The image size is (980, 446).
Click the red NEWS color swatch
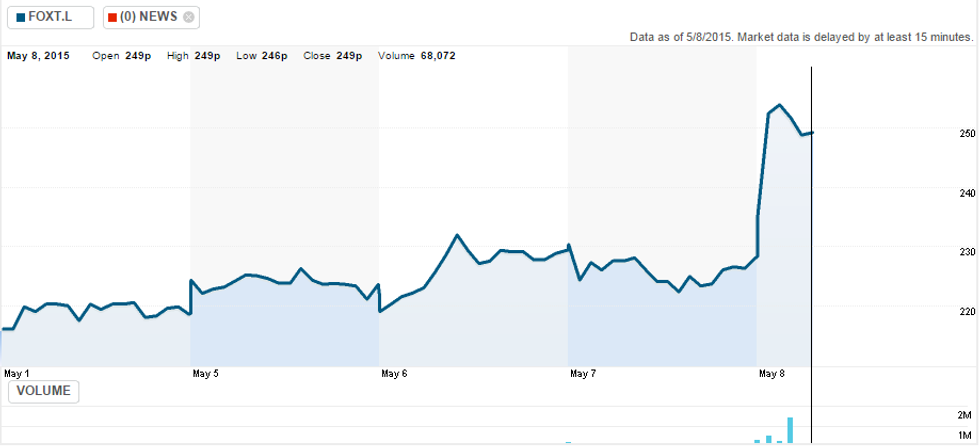[112, 17]
